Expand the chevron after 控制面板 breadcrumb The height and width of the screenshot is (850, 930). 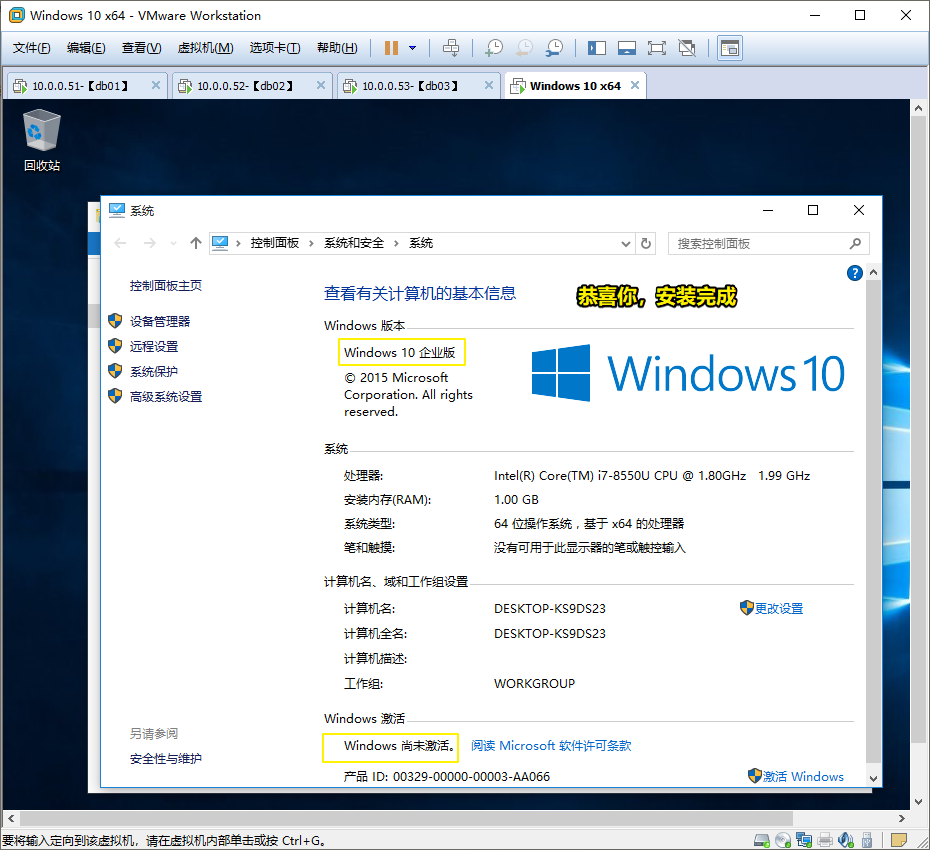(311, 244)
